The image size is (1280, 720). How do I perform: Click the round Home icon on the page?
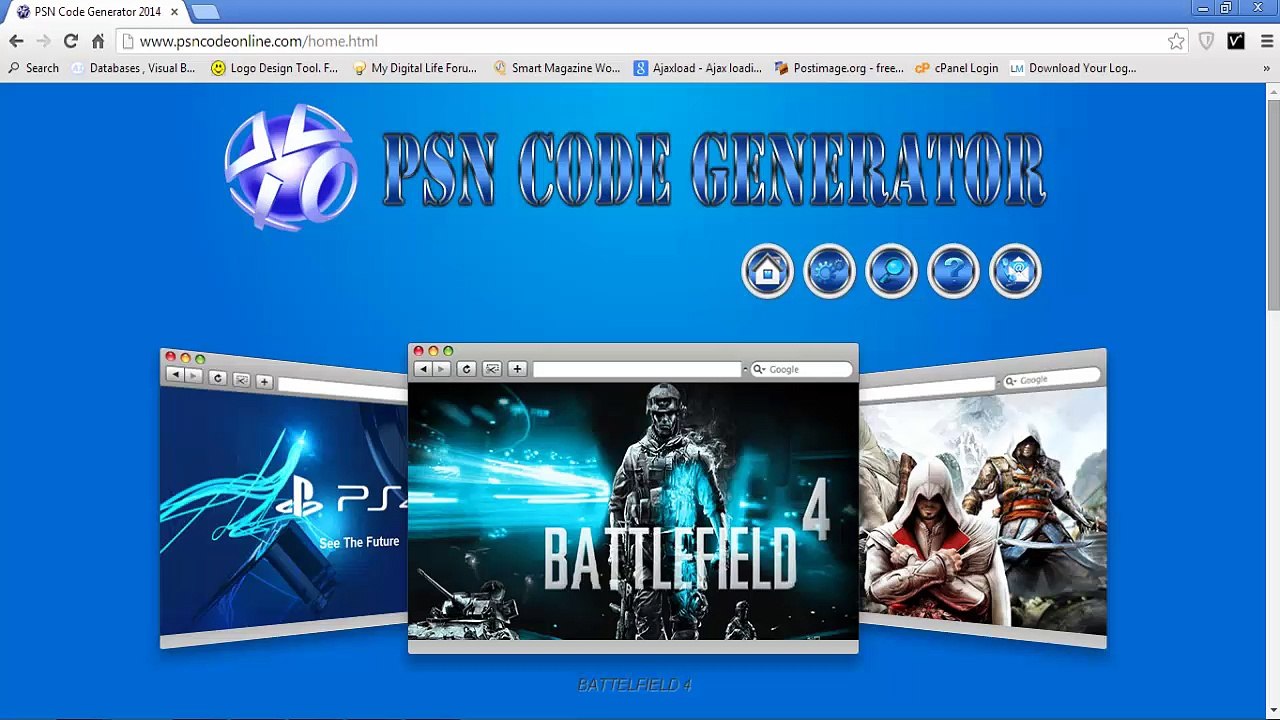(767, 271)
